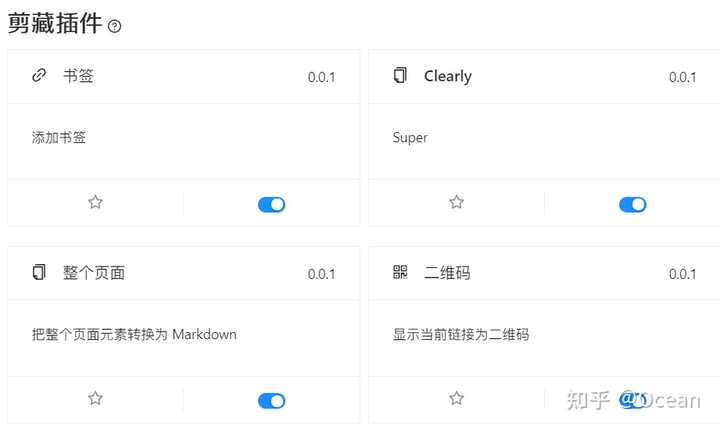
Task: Select the Clearly plugin name
Action: click(447, 76)
